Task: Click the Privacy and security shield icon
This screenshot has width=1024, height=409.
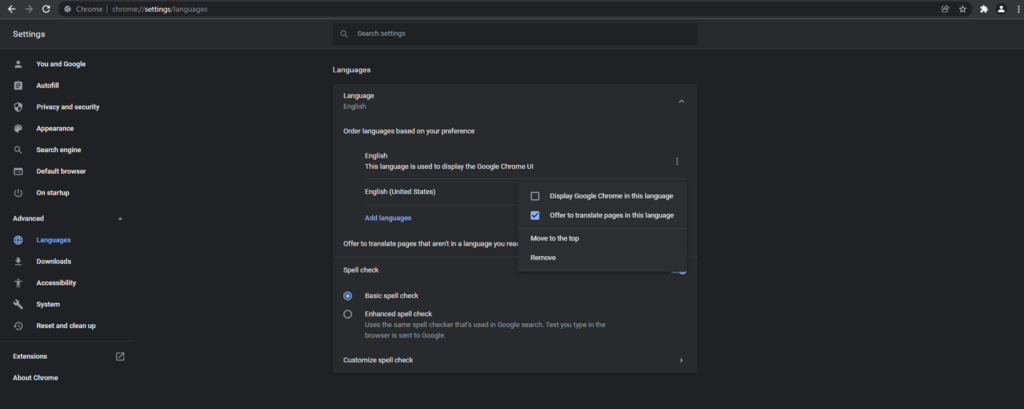Action: coord(18,107)
